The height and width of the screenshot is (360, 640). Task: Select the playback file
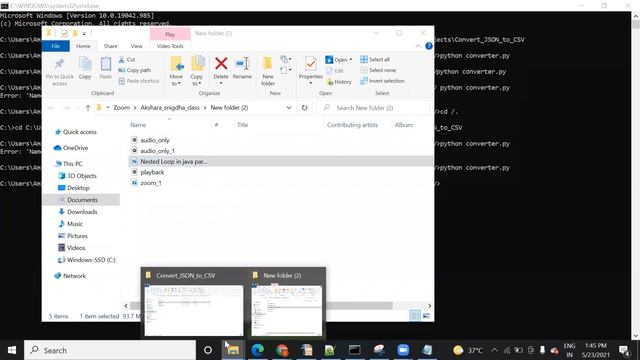click(x=152, y=172)
